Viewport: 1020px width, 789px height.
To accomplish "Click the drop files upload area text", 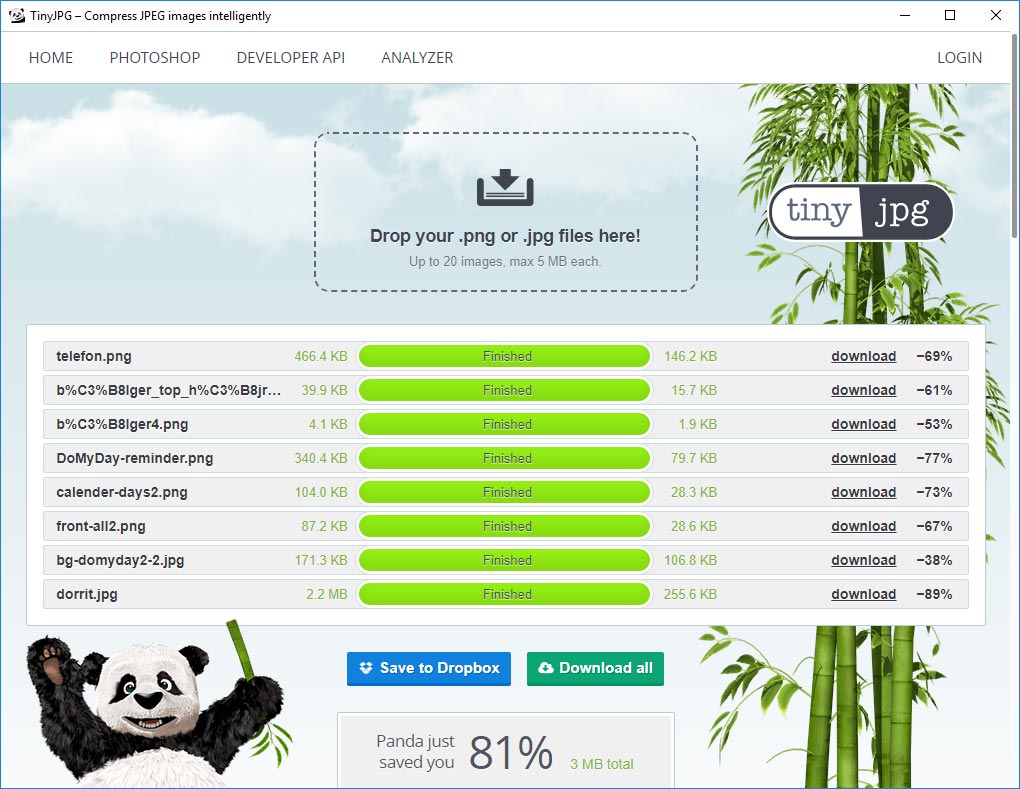I will (x=505, y=237).
